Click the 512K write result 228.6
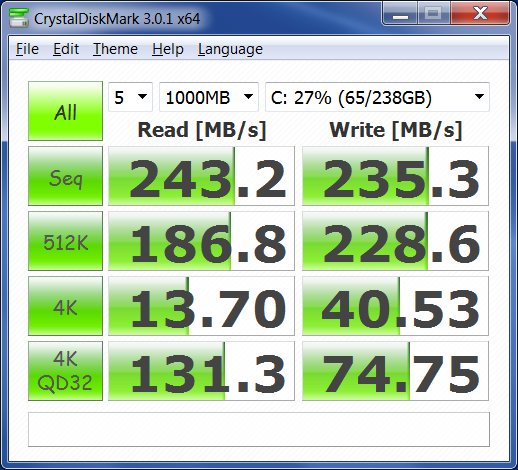Image resolution: width=518 pixels, height=470 pixels. pyautogui.click(x=395, y=241)
